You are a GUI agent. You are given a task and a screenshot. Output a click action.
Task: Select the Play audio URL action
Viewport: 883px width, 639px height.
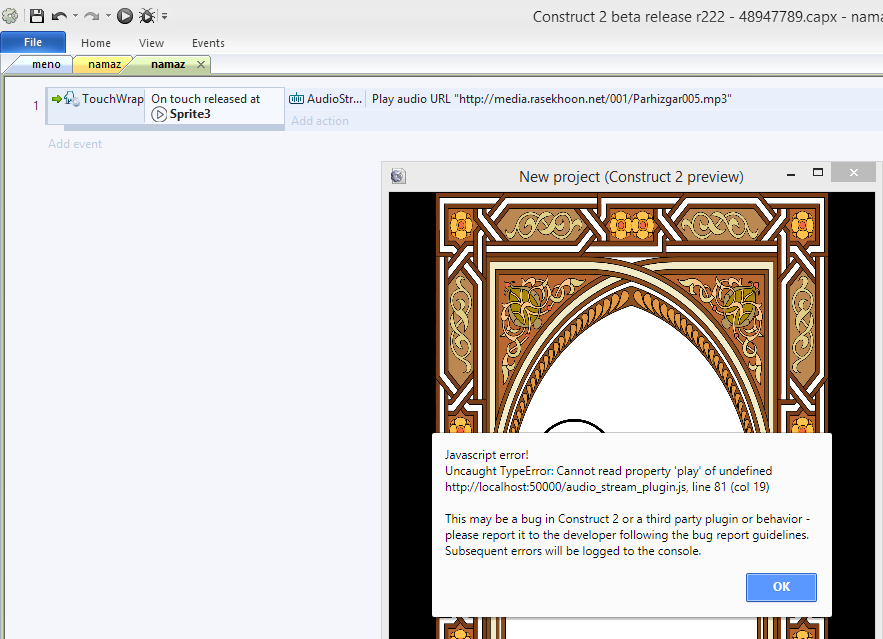(x=552, y=99)
